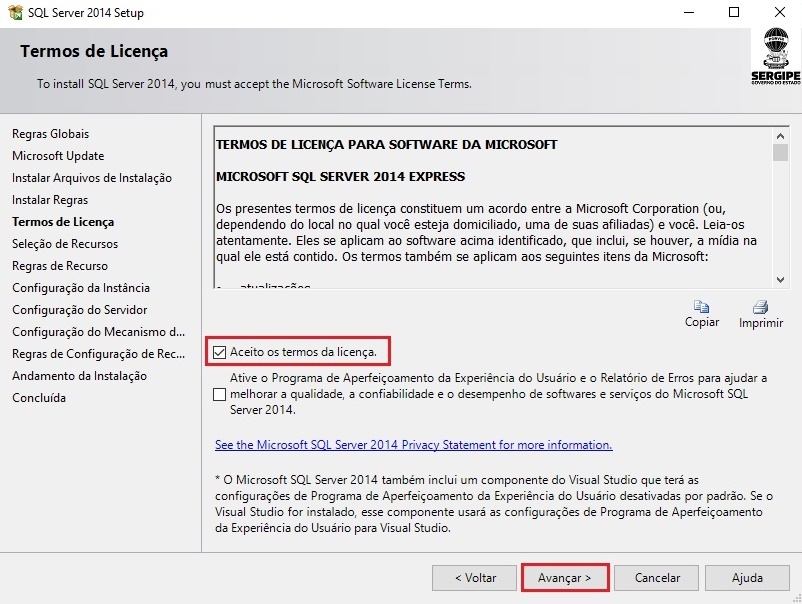The height and width of the screenshot is (604, 802).
Task: Choose Configuração do Servidor in sidebar
Action: (x=79, y=310)
